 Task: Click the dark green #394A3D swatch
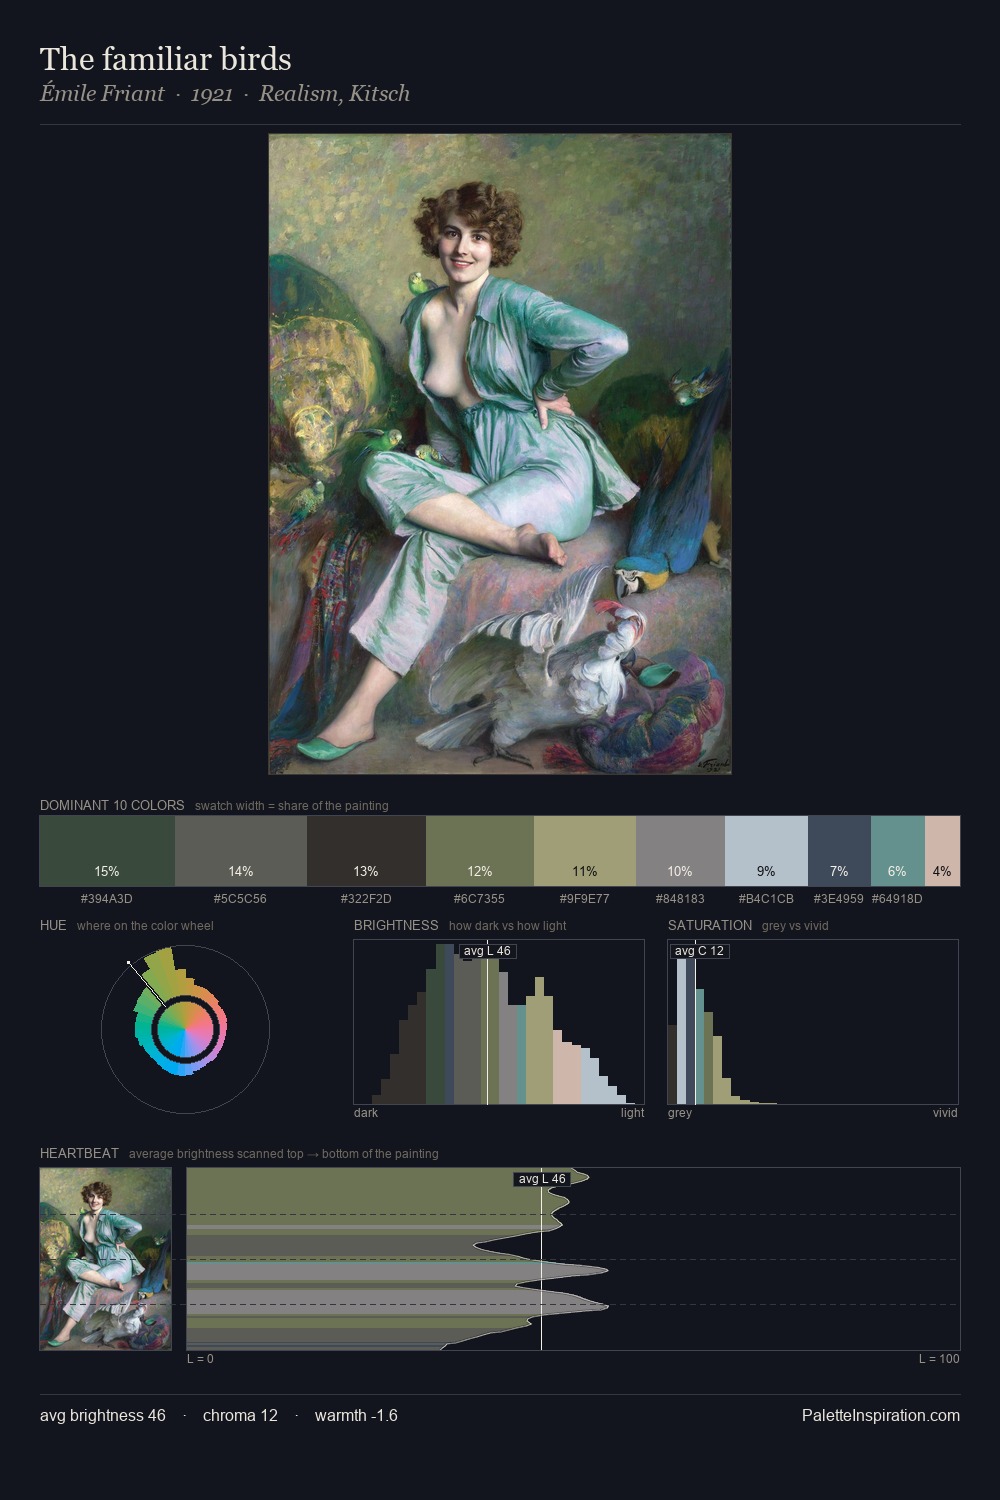[x=107, y=851]
